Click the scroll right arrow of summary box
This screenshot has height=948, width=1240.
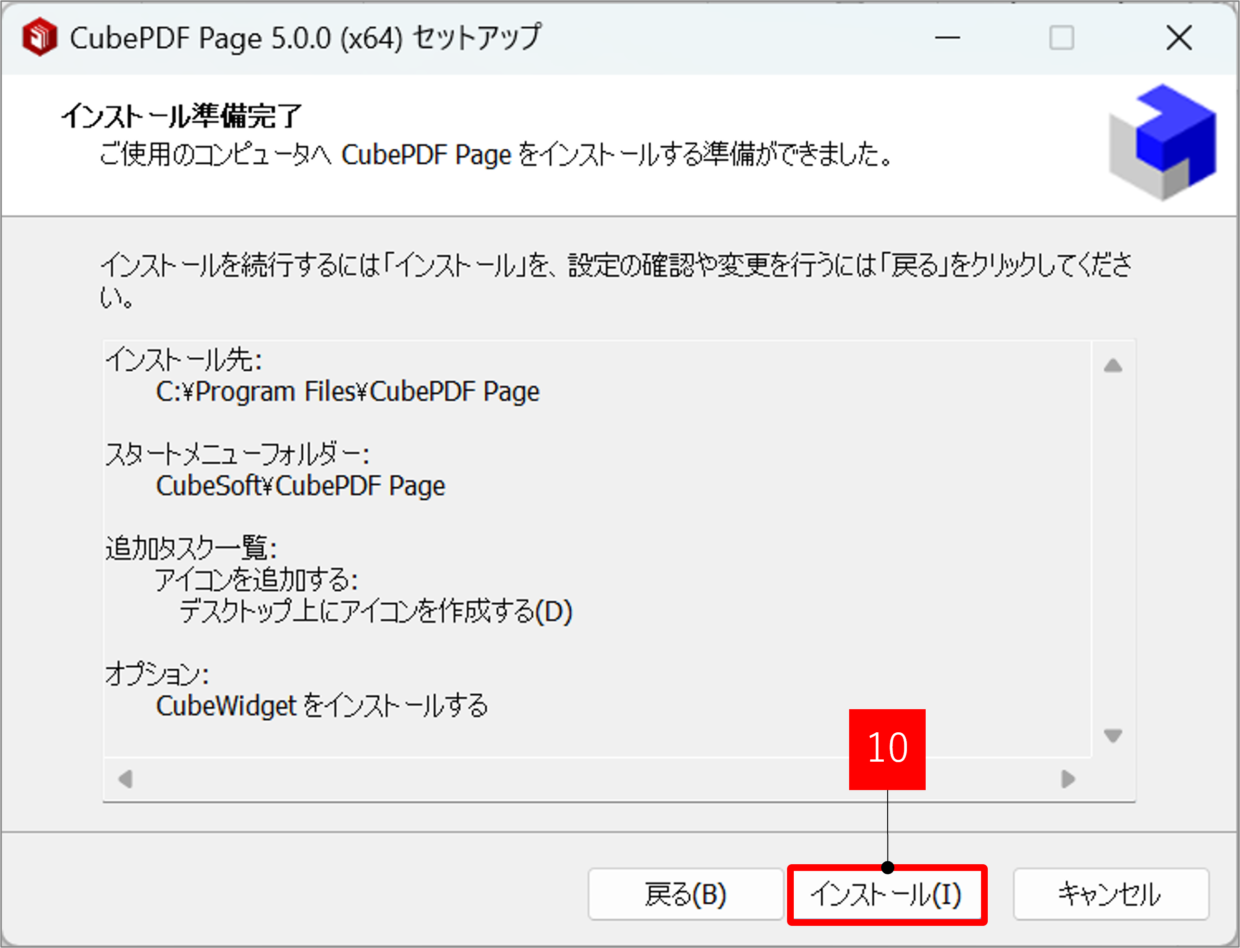pyautogui.click(x=1069, y=778)
